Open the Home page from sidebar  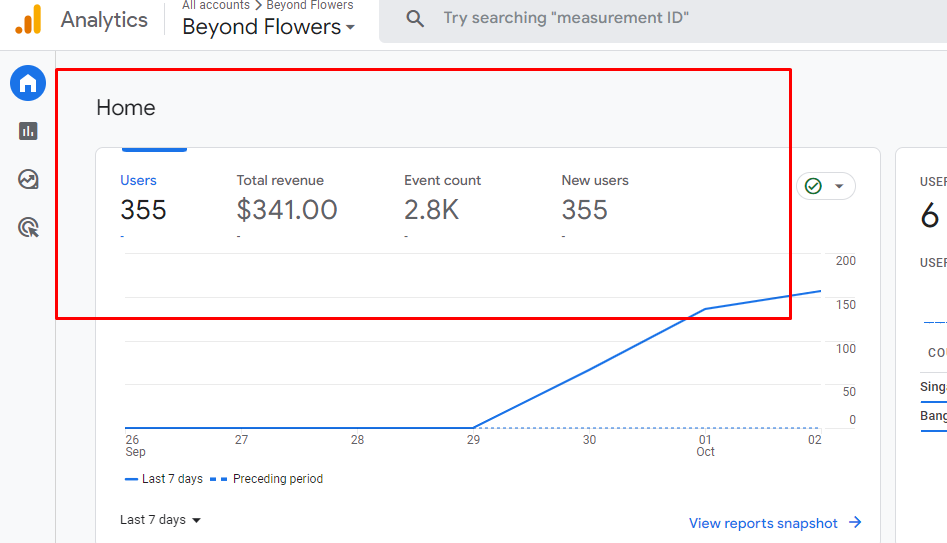28,83
